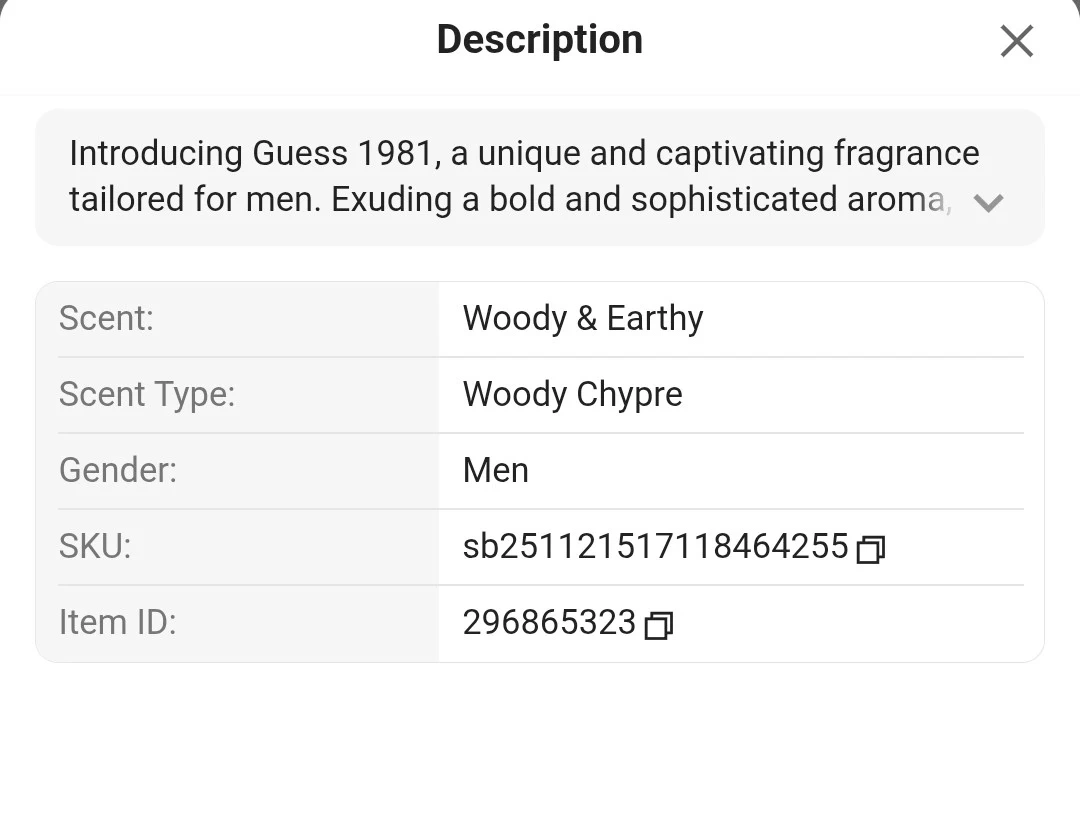The height and width of the screenshot is (836, 1080).
Task: Click the Scent: label
Action: tap(106, 318)
